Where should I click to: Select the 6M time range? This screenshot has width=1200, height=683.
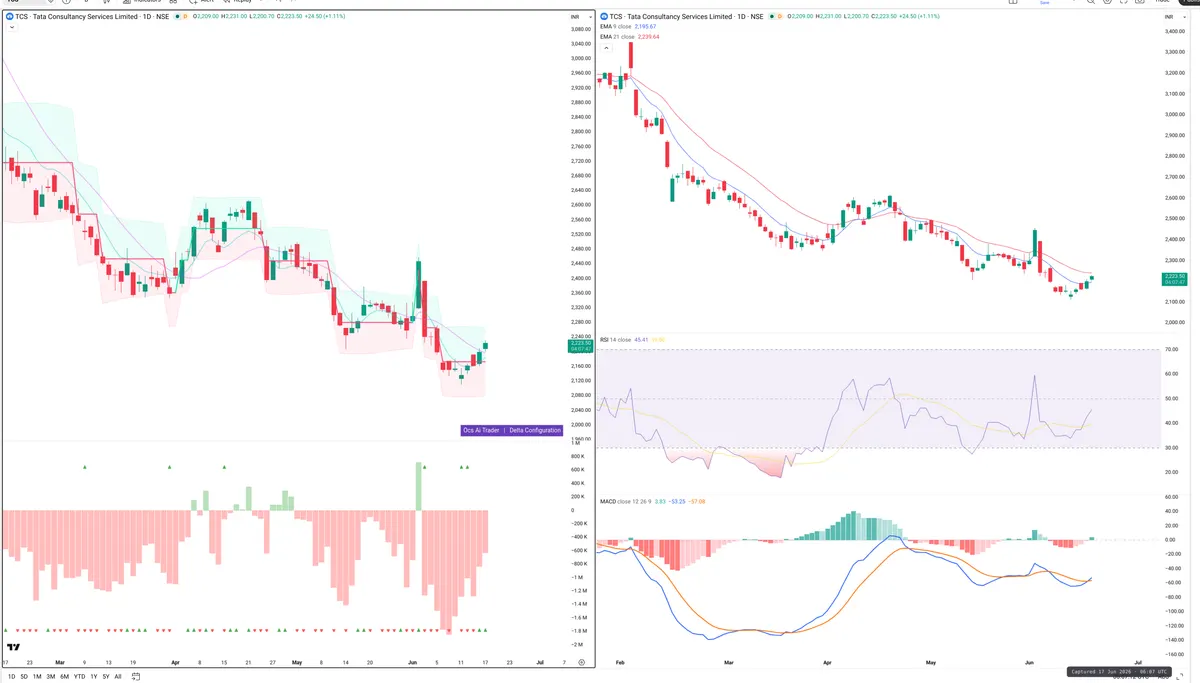65,676
